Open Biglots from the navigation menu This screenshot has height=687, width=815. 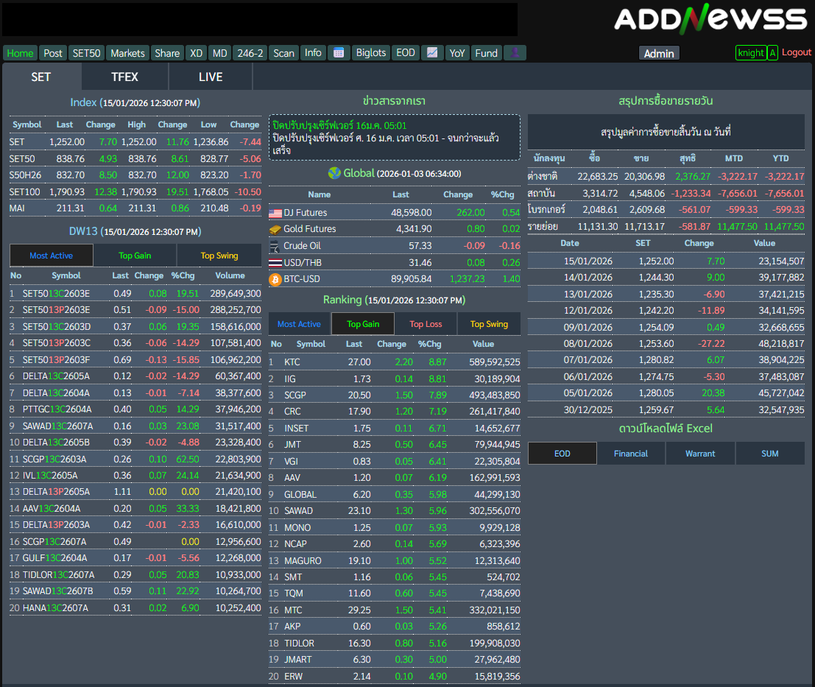[371, 53]
